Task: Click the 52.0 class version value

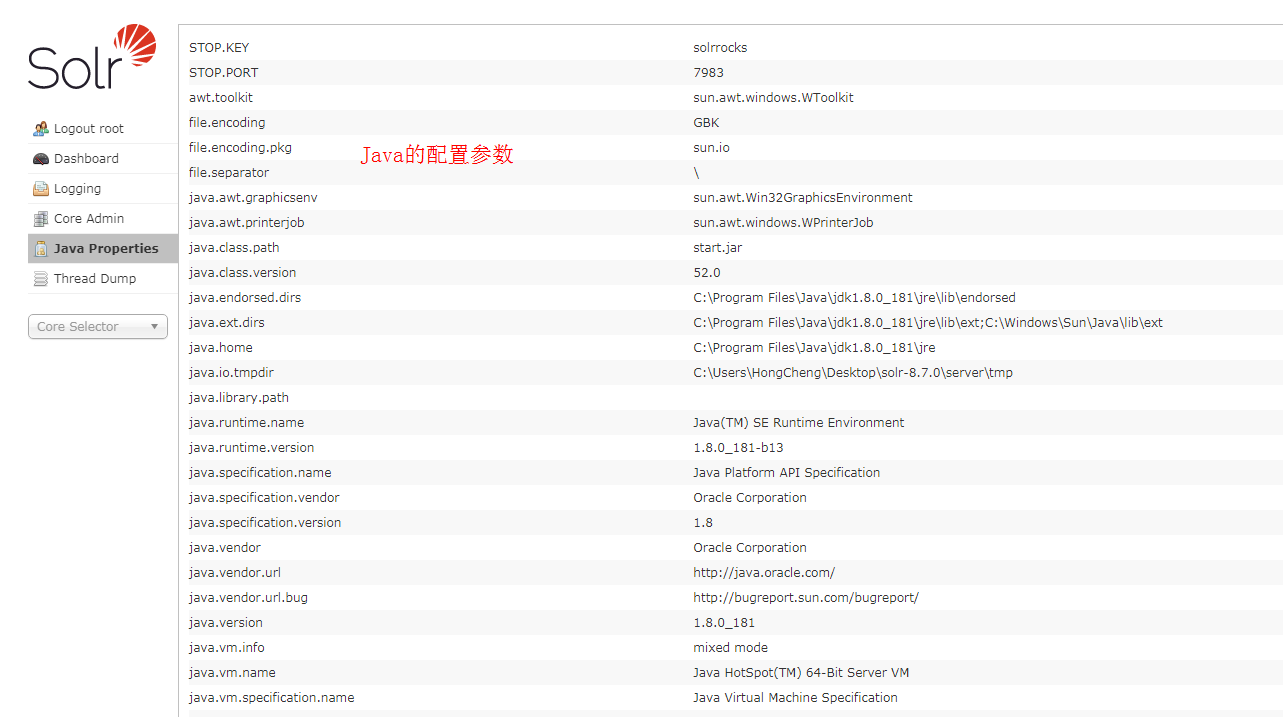Action: [707, 272]
